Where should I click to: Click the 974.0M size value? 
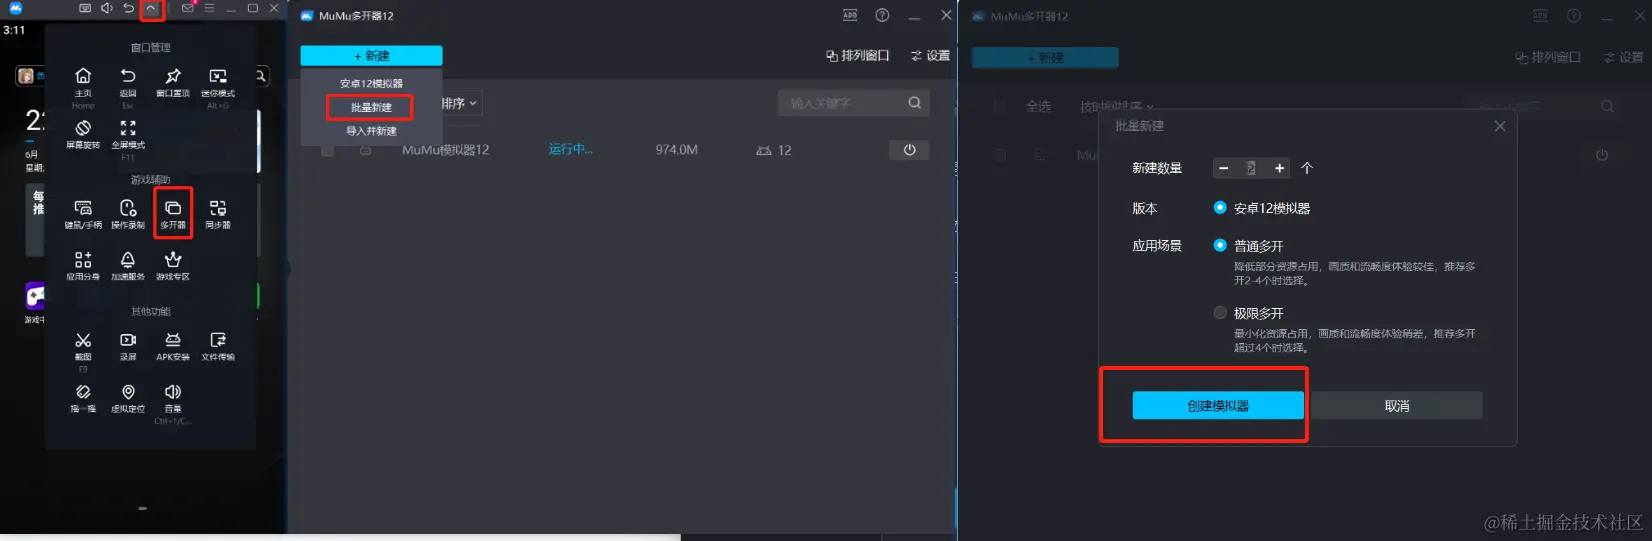pos(676,150)
